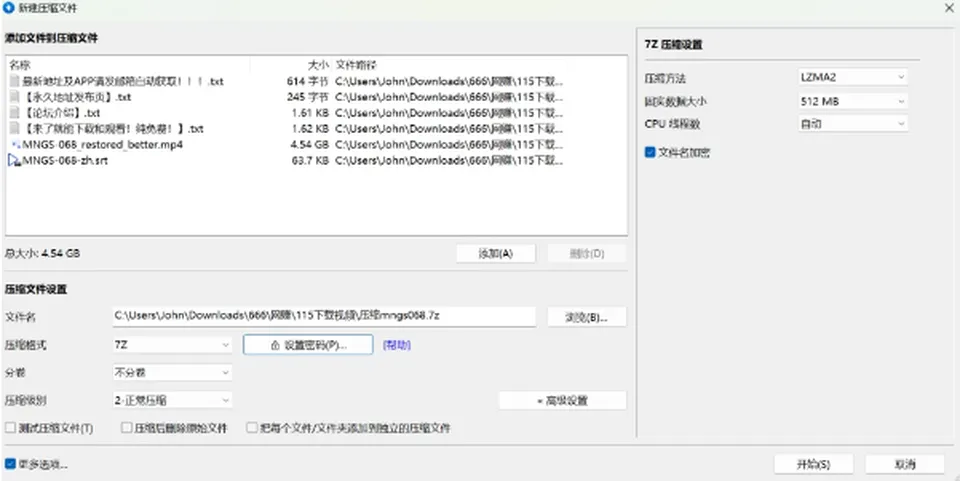Enable 把每个文件/文件夹添加到独立的压缩文件 checkbox
The image size is (960, 481).
pos(252,428)
